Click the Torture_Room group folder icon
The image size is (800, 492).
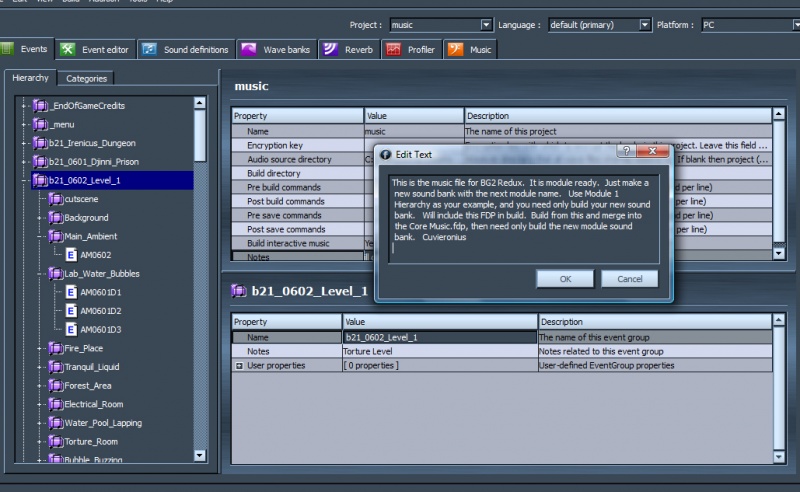point(56,441)
